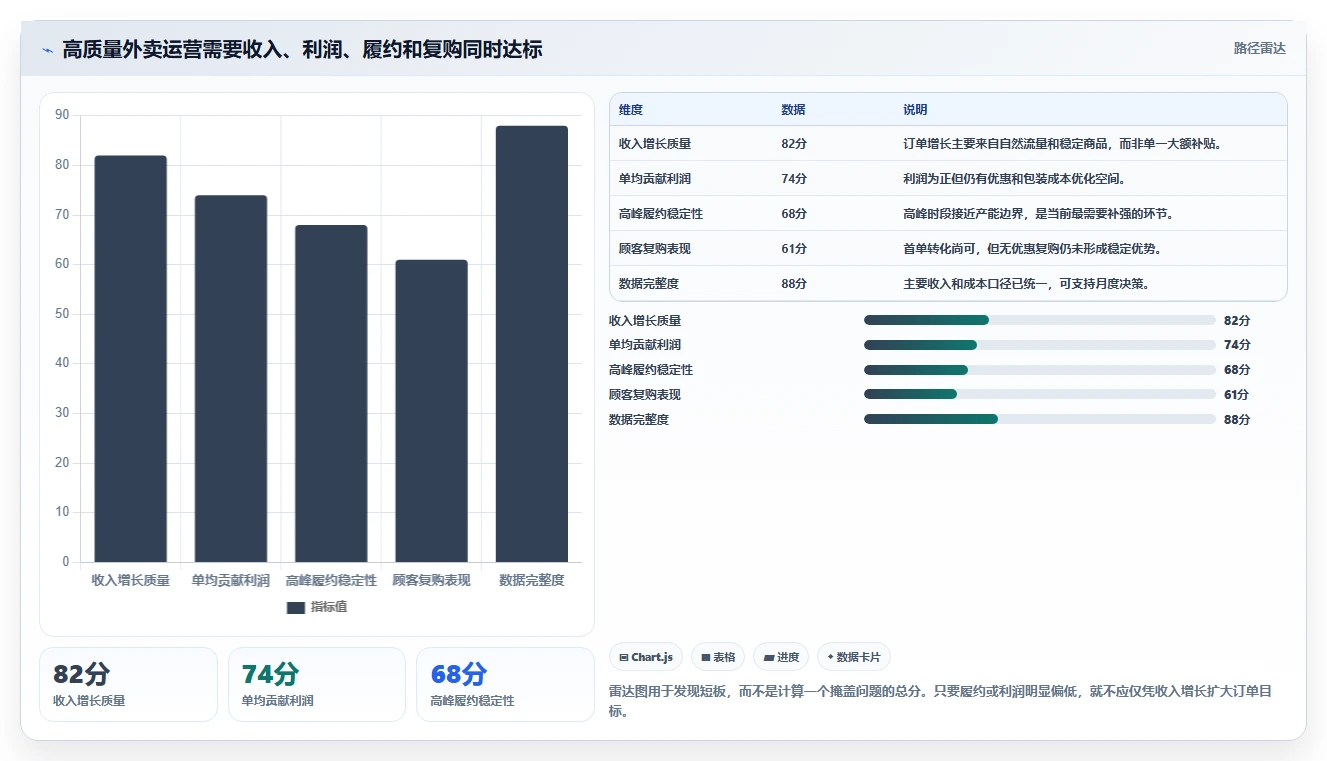This screenshot has width=1327, height=761.
Task: Click the 收入增长质量 bar in the chart
Action: tap(131, 359)
